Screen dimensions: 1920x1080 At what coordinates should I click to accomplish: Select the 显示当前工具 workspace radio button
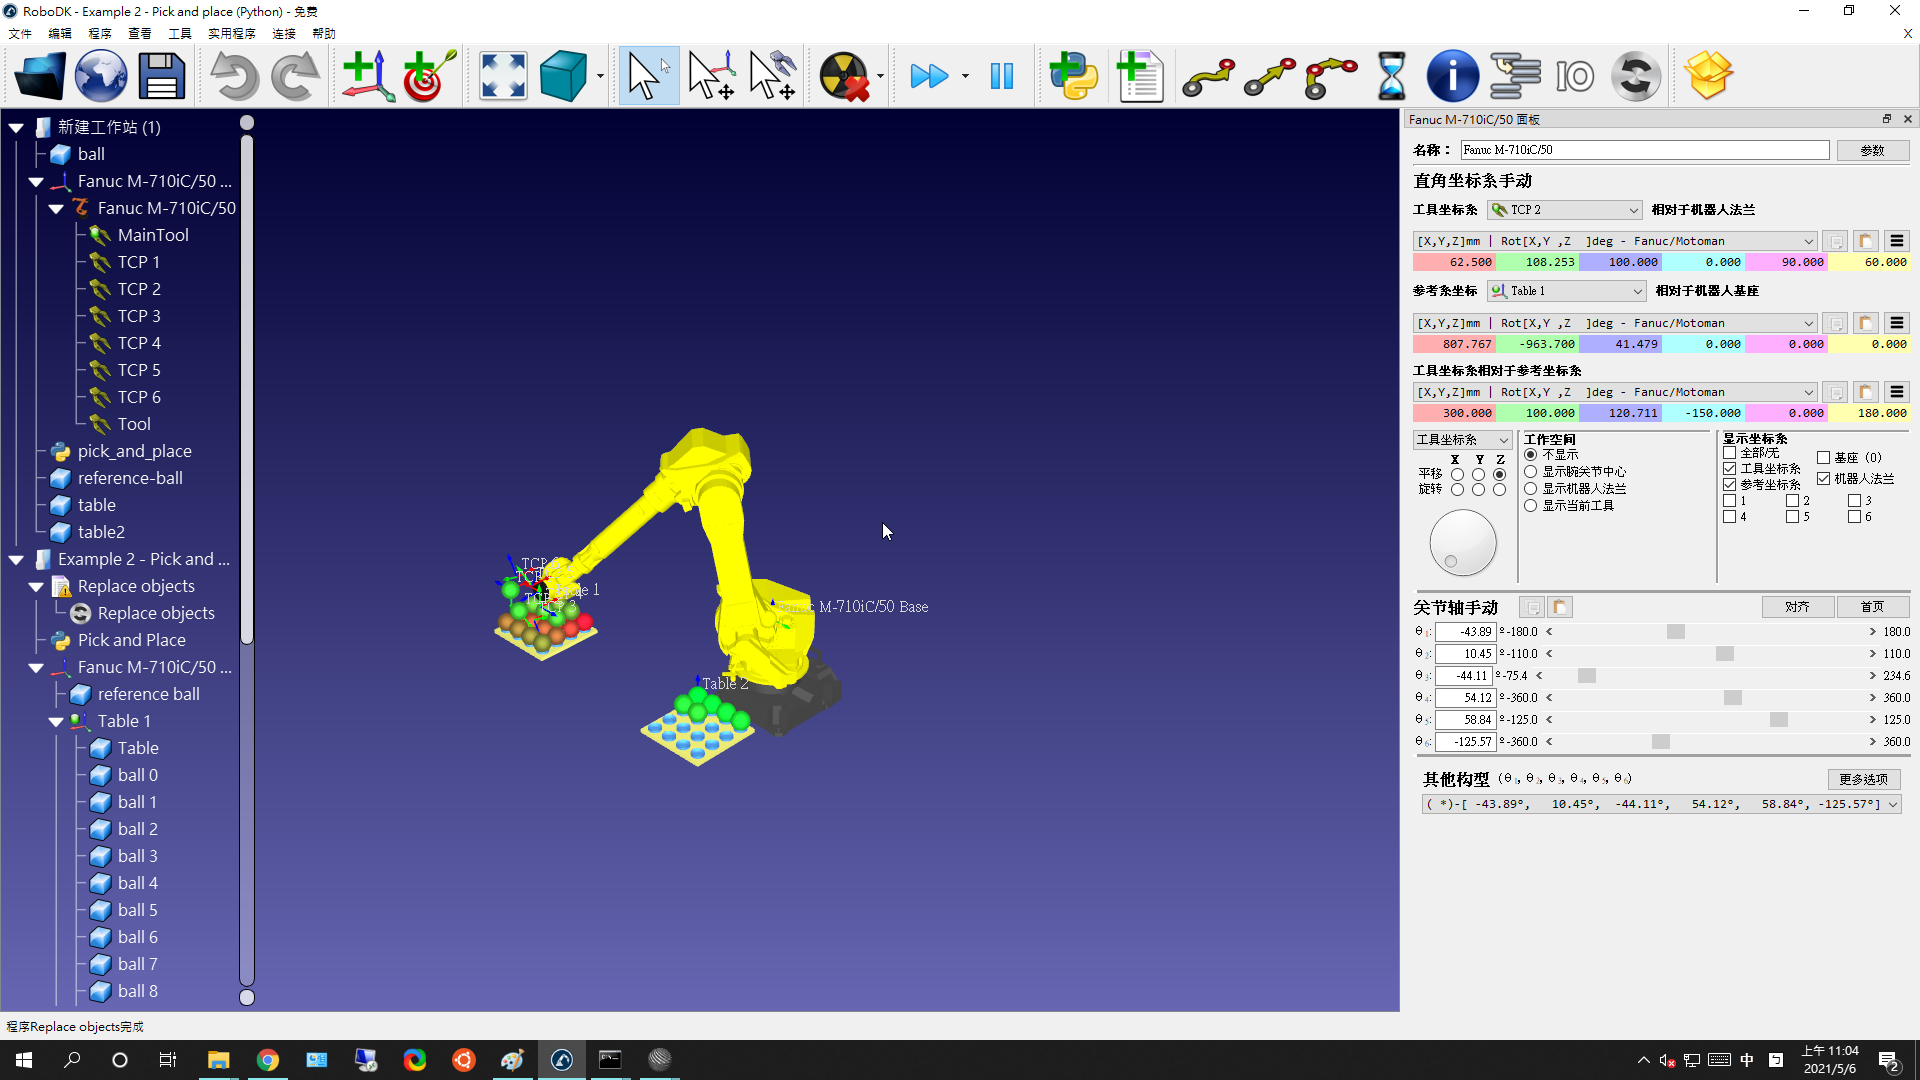(x=1531, y=506)
